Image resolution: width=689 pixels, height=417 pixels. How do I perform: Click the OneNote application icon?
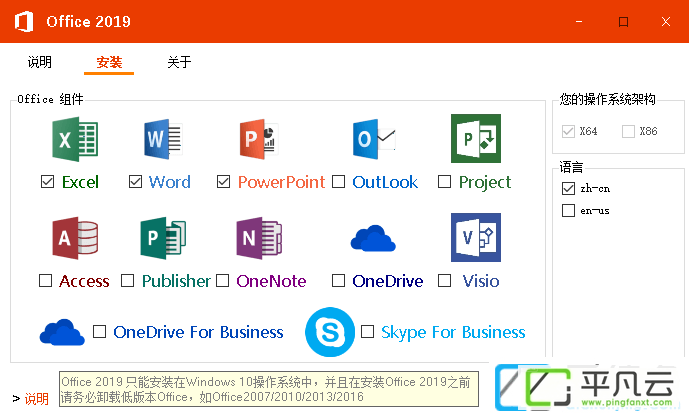(259, 238)
